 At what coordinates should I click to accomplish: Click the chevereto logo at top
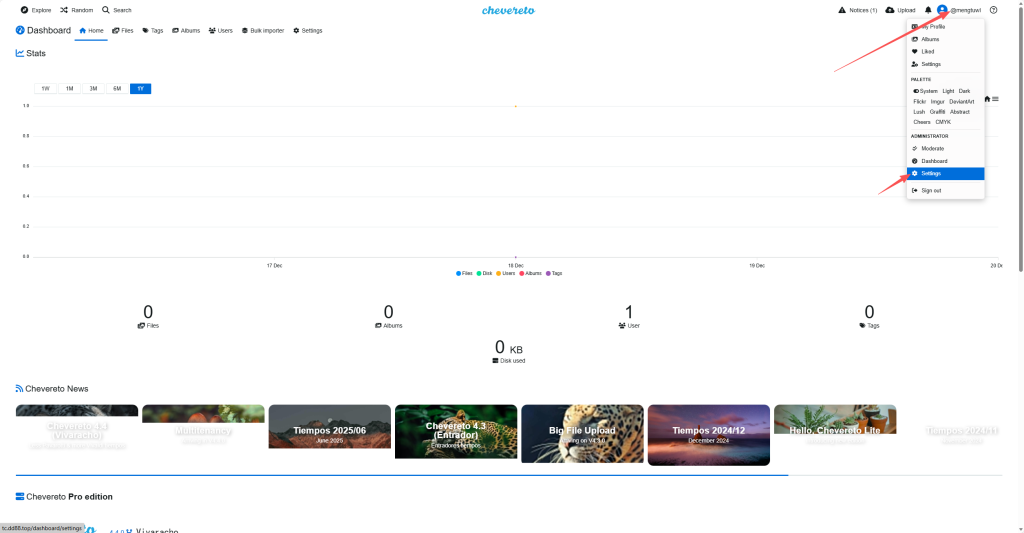pyautogui.click(x=508, y=10)
